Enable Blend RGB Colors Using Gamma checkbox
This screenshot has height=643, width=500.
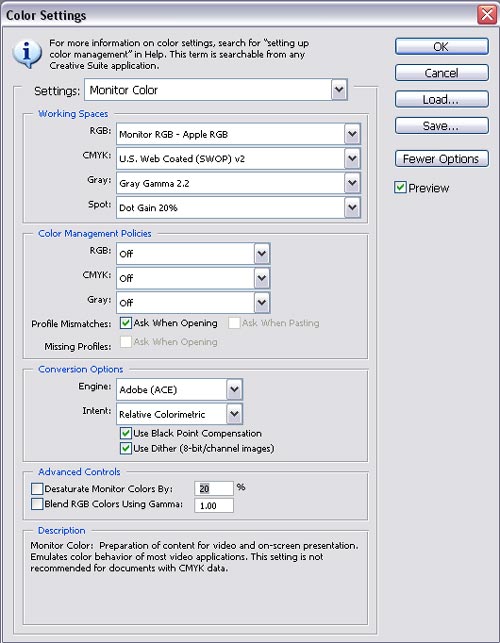[37, 504]
